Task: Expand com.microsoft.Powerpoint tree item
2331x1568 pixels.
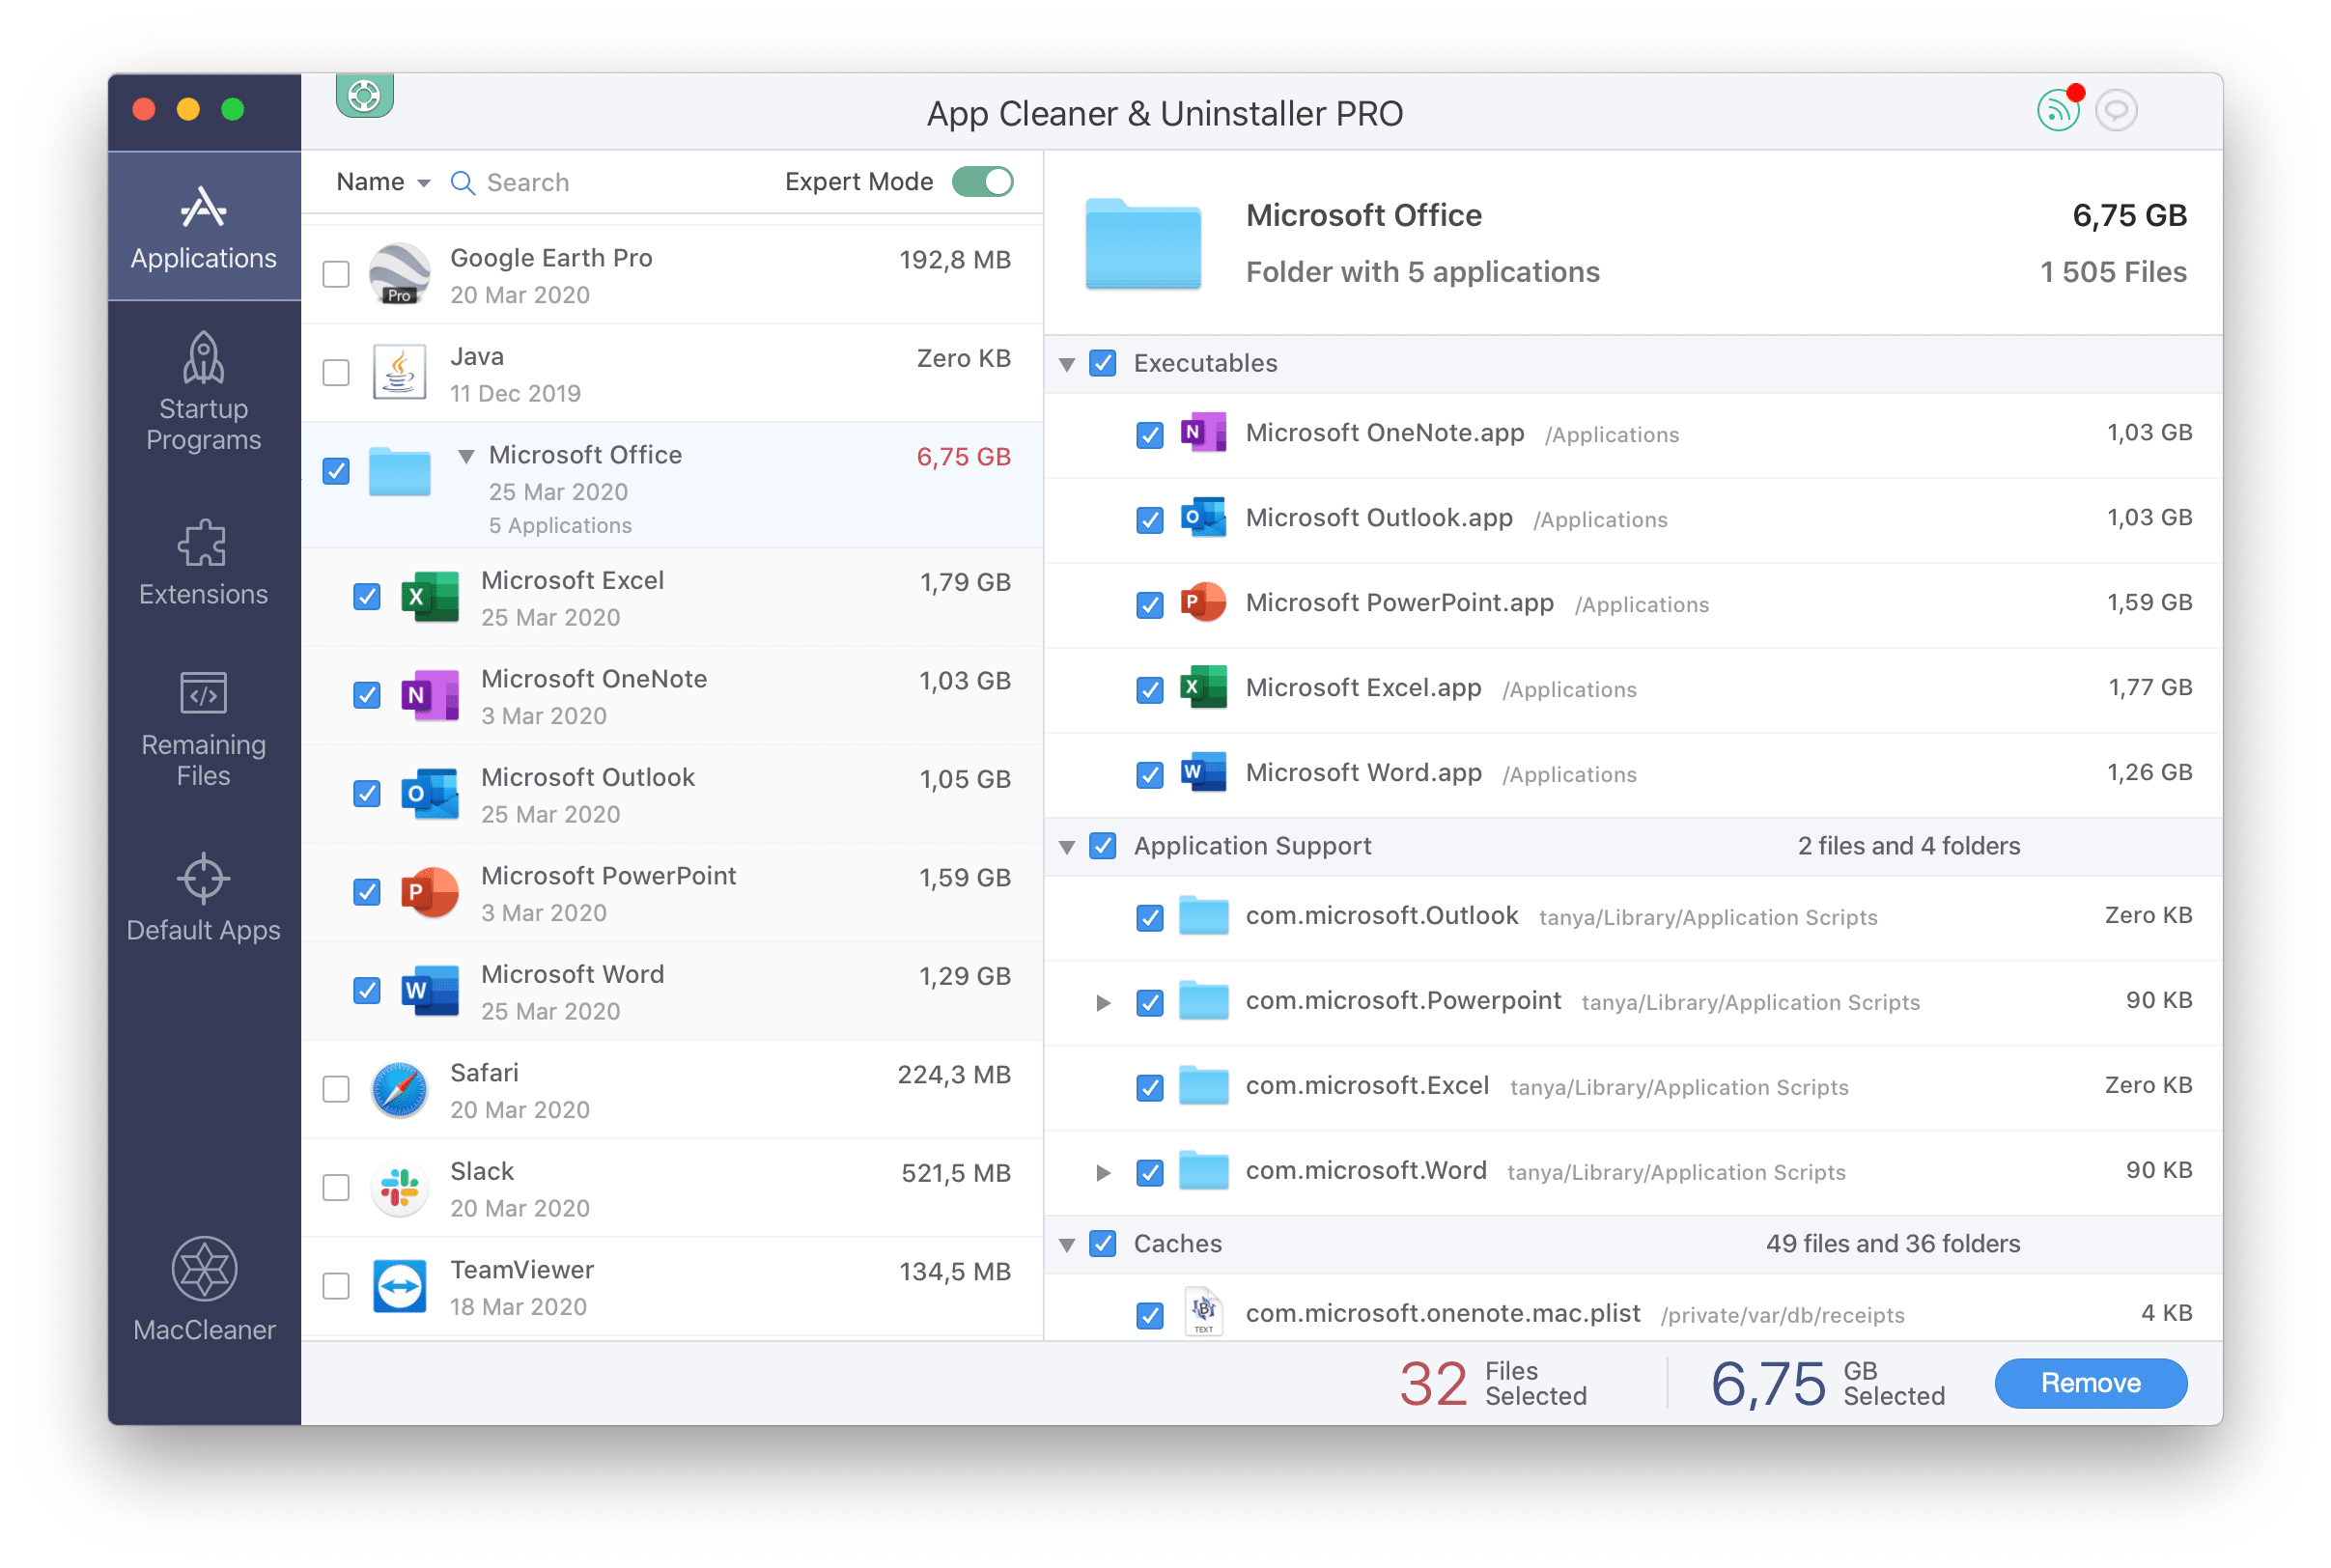Action: pos(1101,999)
